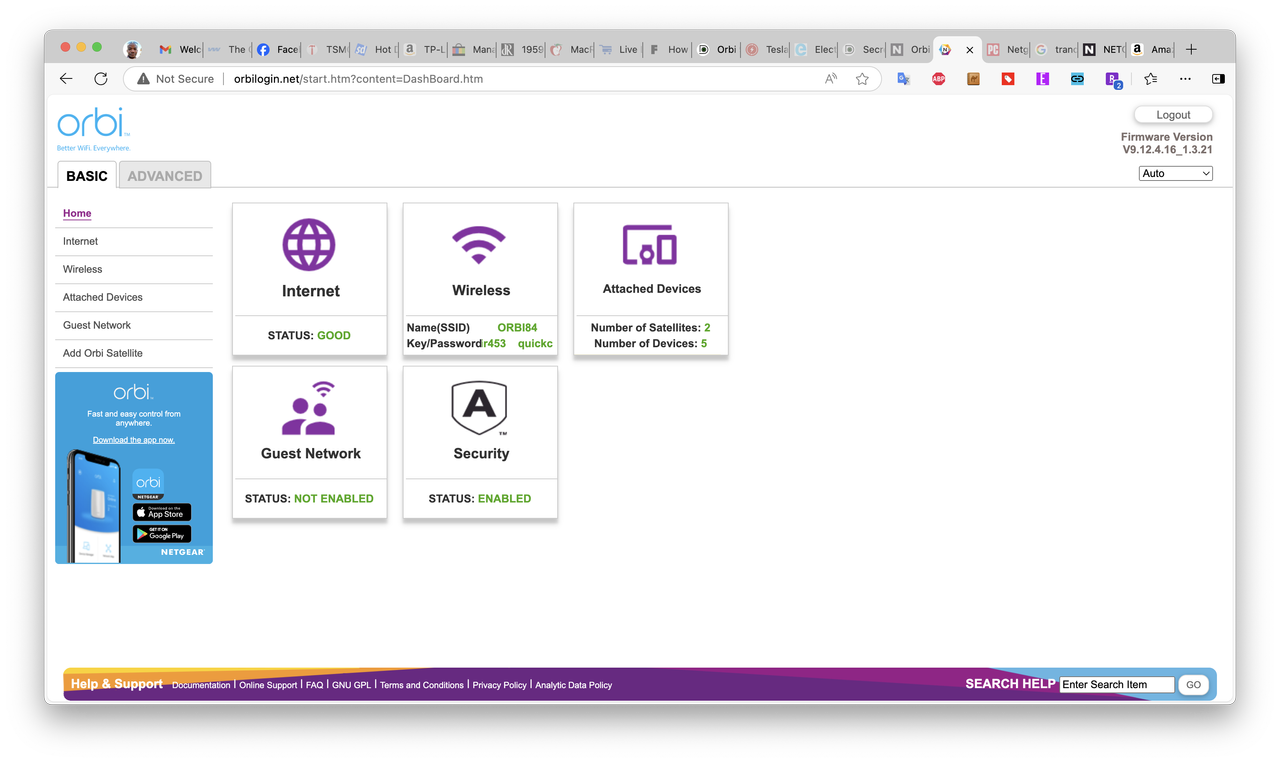Select Internet in the sidebar menu
Image resolution: width=1280 pixels, height=763 pixels.
click(x=80, y=241)
